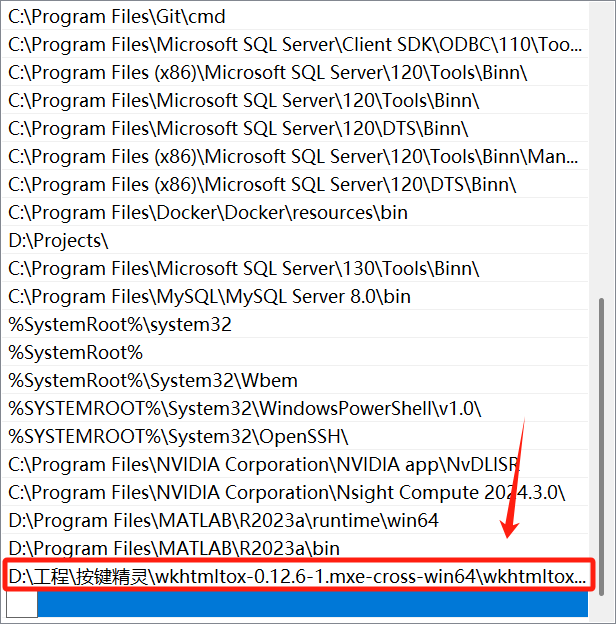The width and height of the screenshot is (616, 624).
Task: Select the NVIDIA app\NvDLISR entry
Action: (x=295, y=464)
